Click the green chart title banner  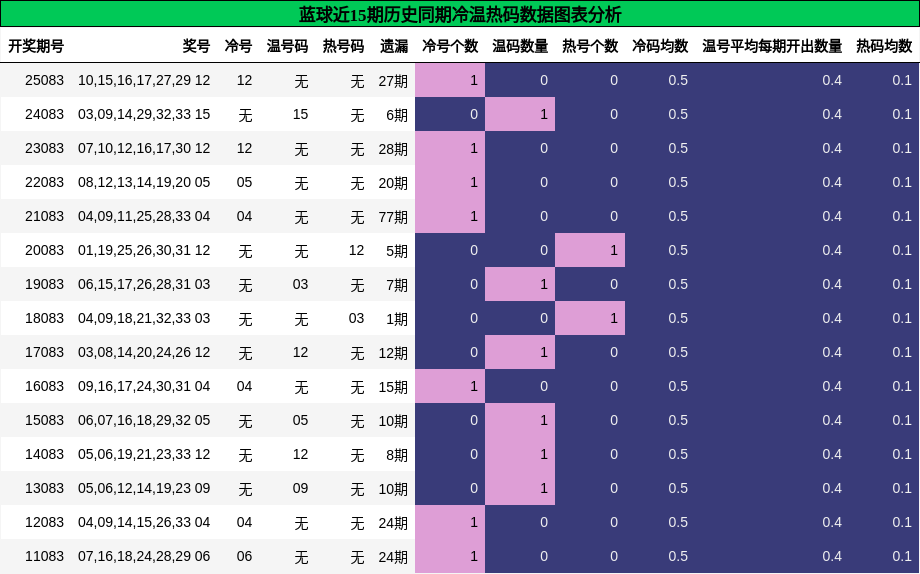click(460, 14)
